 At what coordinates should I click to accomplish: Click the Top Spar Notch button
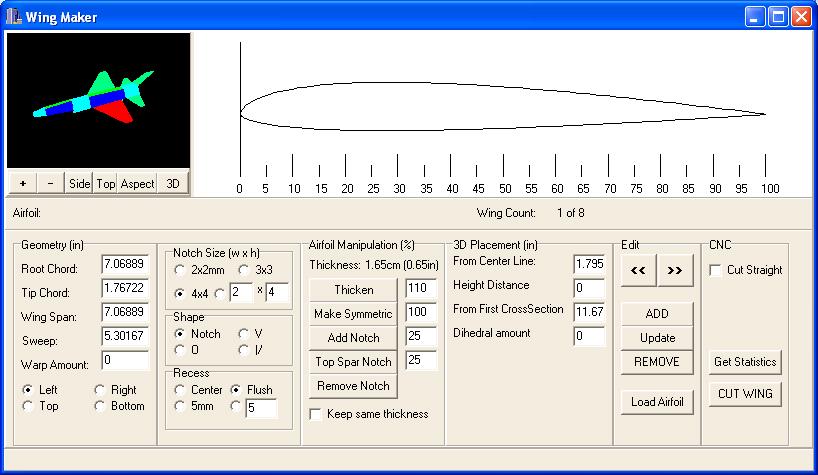coord(353,362)
